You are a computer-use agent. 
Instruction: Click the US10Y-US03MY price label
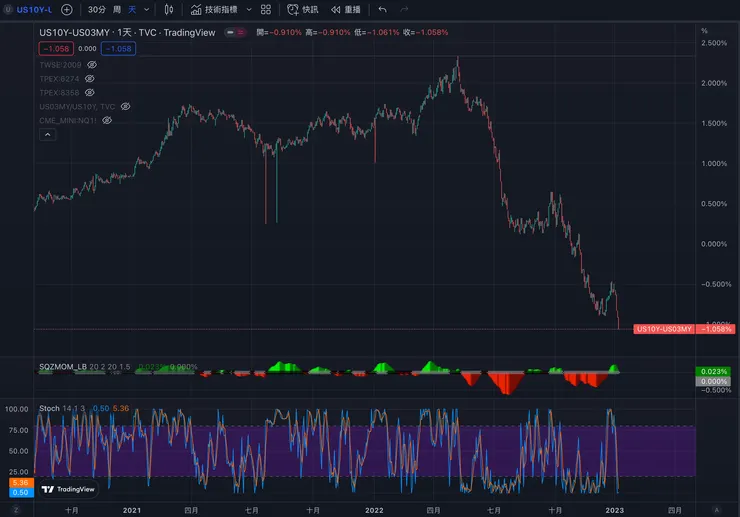664,329
